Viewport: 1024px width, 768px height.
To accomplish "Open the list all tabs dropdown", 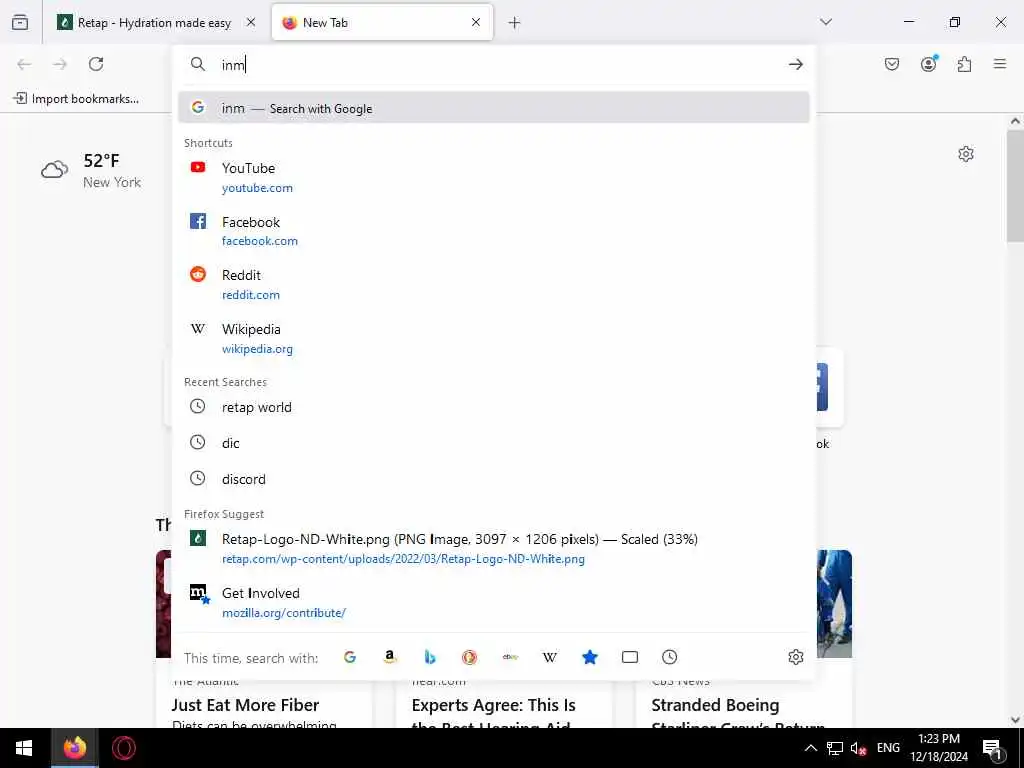I will tap(826, 22).
